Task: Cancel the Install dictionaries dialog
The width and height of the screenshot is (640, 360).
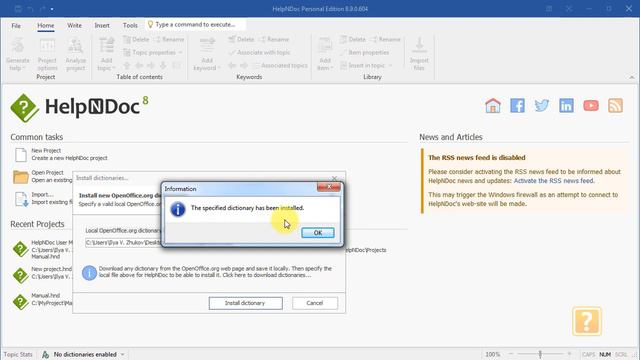Action: coord(315,303)
